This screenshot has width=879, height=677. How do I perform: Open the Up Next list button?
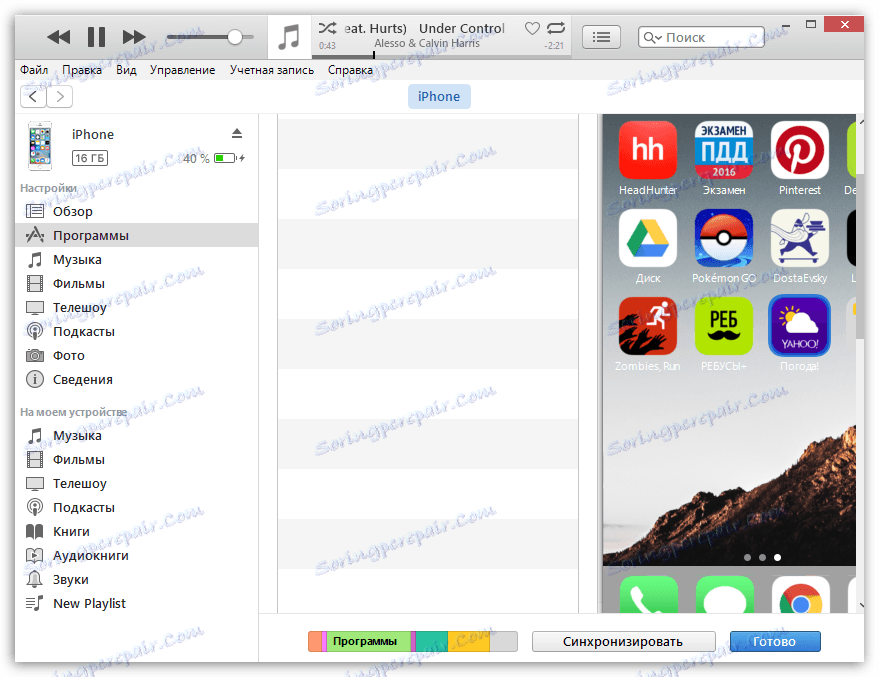pyautogui.click(x=602, y=37)
